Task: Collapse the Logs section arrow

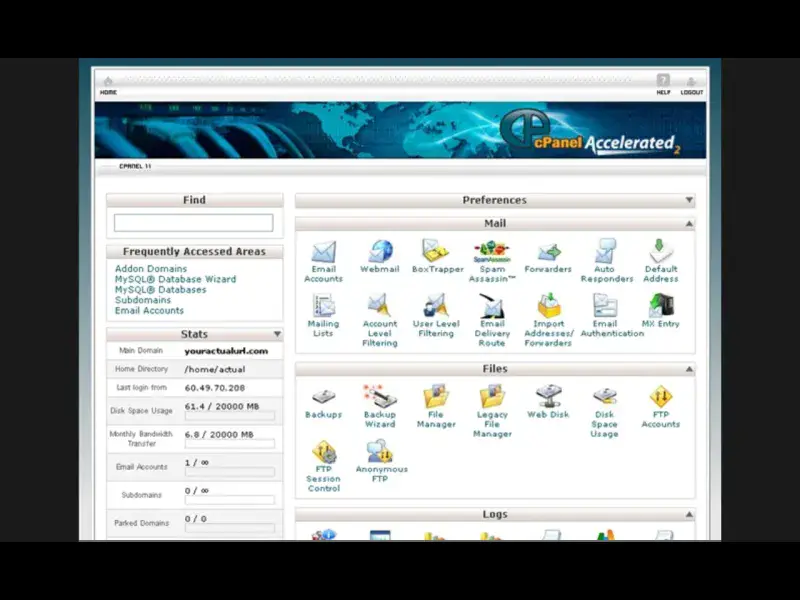Action: click(x=689, y=514)
